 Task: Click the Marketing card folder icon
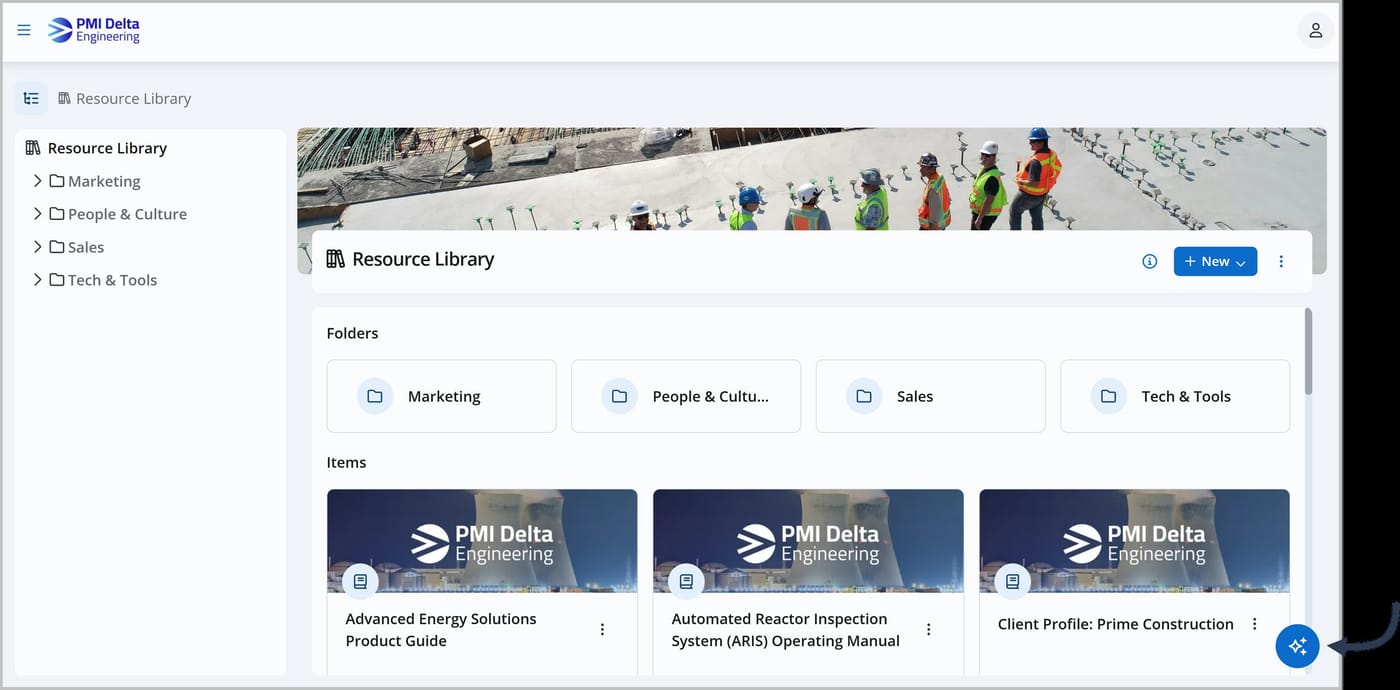[375, 396]
